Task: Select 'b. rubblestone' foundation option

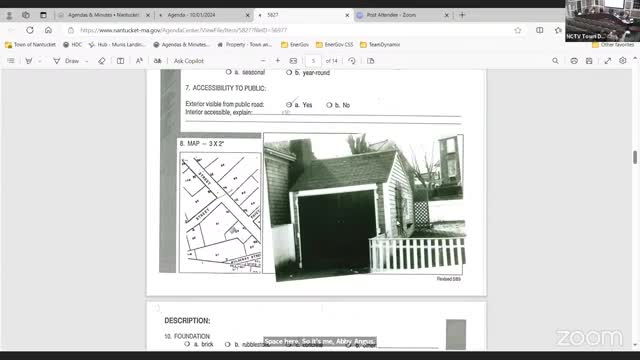Action: point(228,344)
